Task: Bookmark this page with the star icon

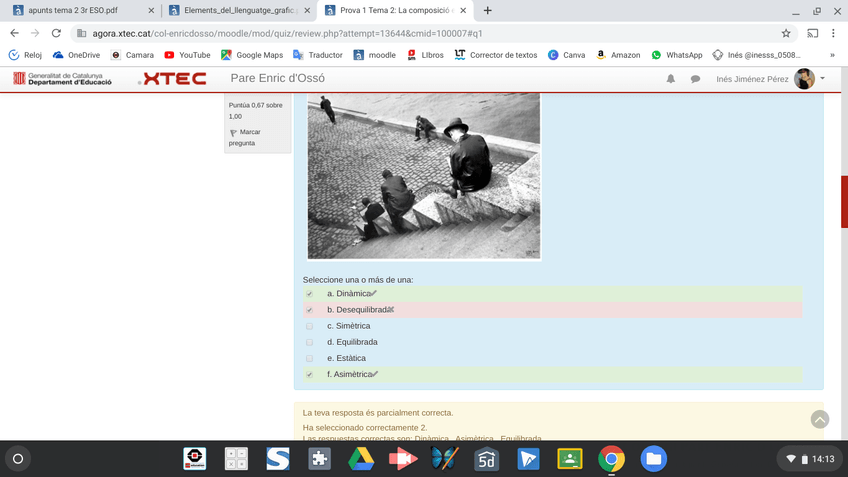Action: click(x=786, y=33)
